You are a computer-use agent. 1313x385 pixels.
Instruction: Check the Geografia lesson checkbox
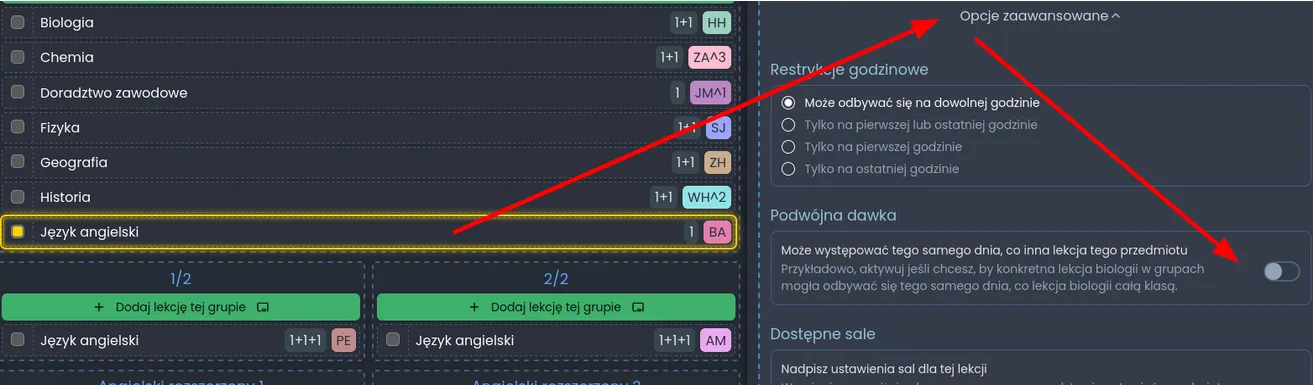[17, 162]
